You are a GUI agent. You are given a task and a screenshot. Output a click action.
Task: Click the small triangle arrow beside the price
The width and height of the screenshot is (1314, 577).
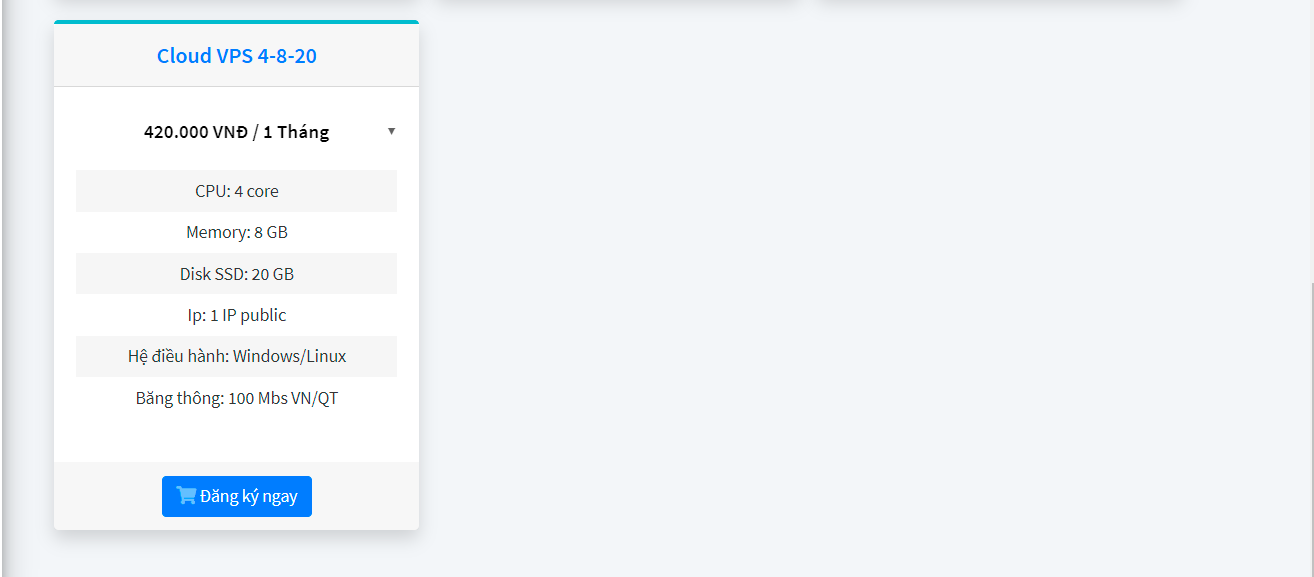point(391,131)
